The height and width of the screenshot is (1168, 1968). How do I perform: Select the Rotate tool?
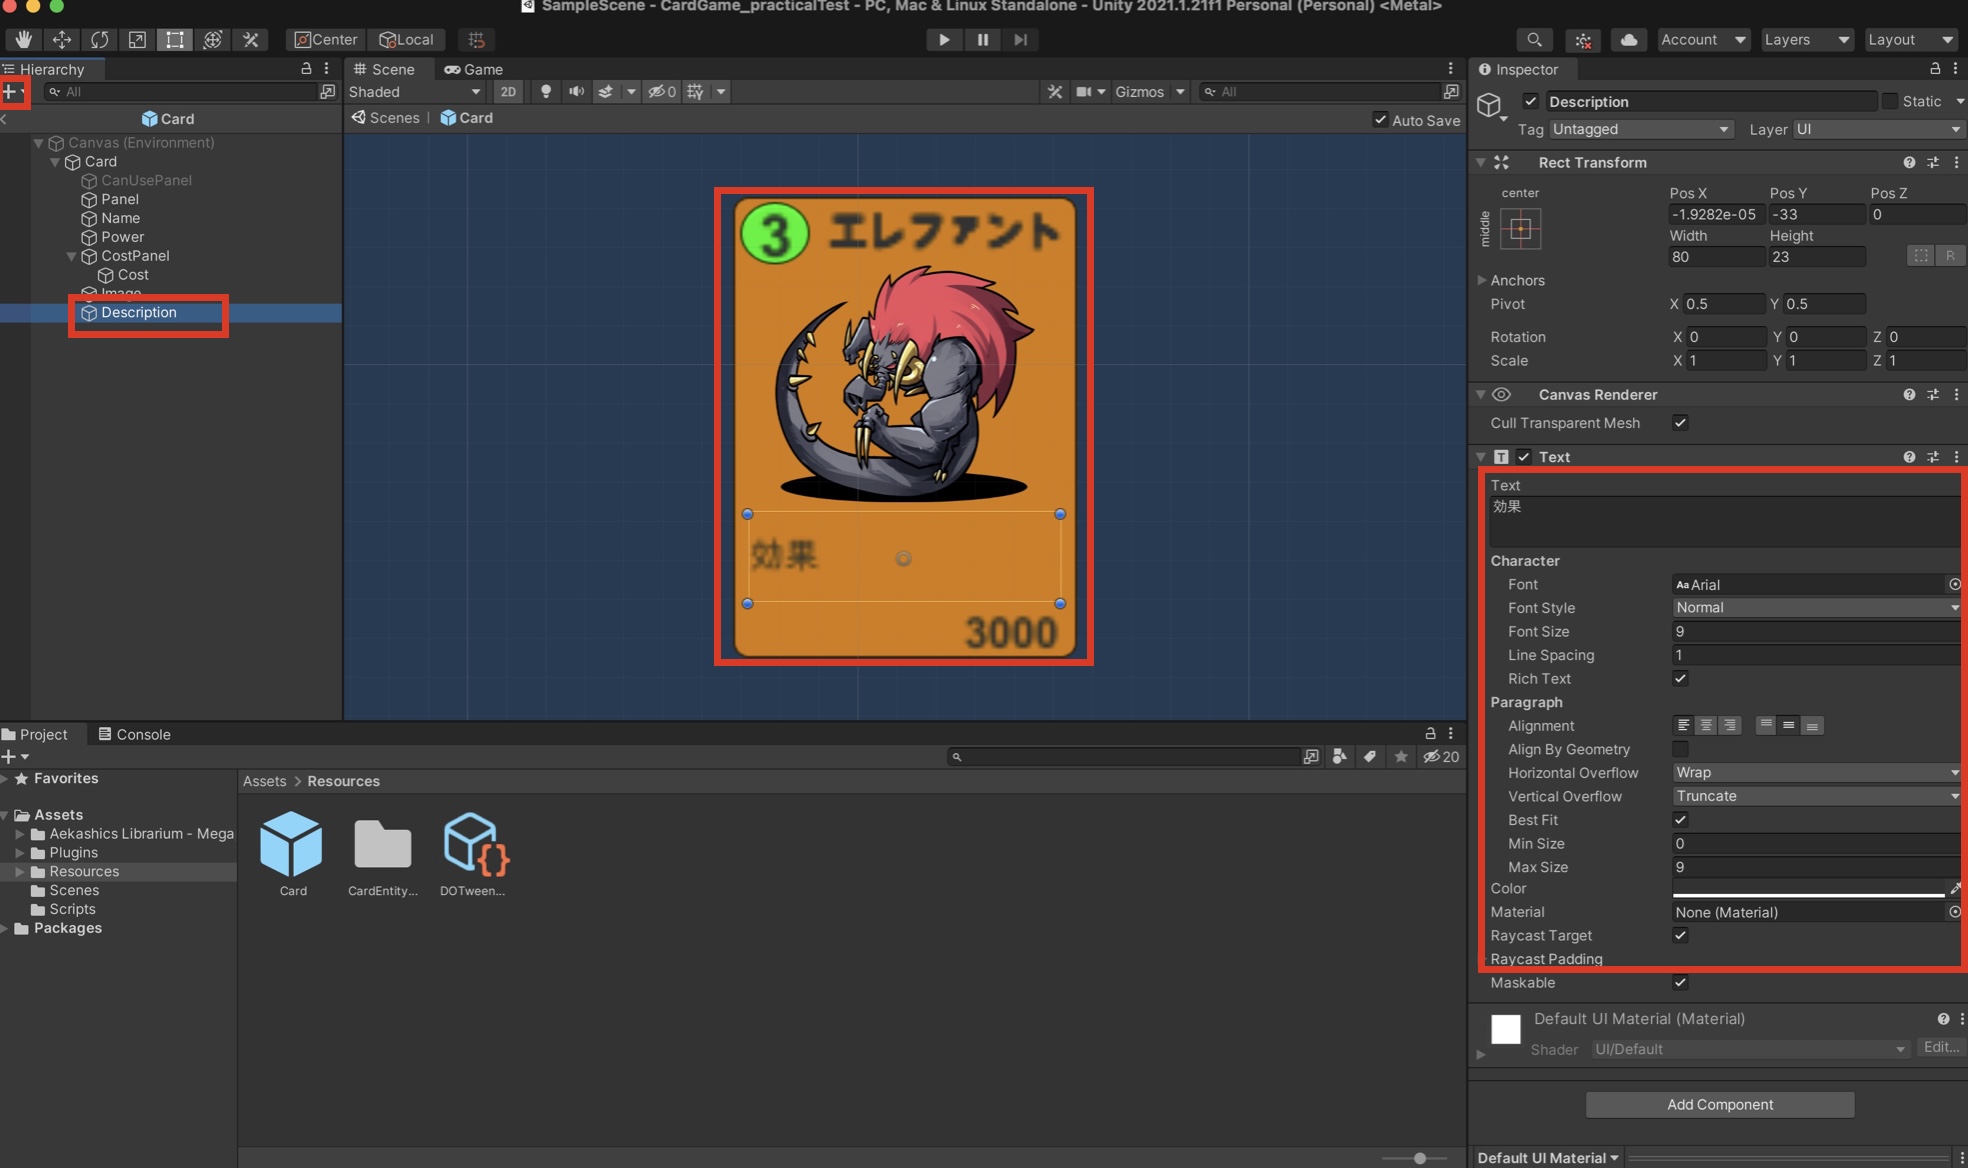[99, 39]
